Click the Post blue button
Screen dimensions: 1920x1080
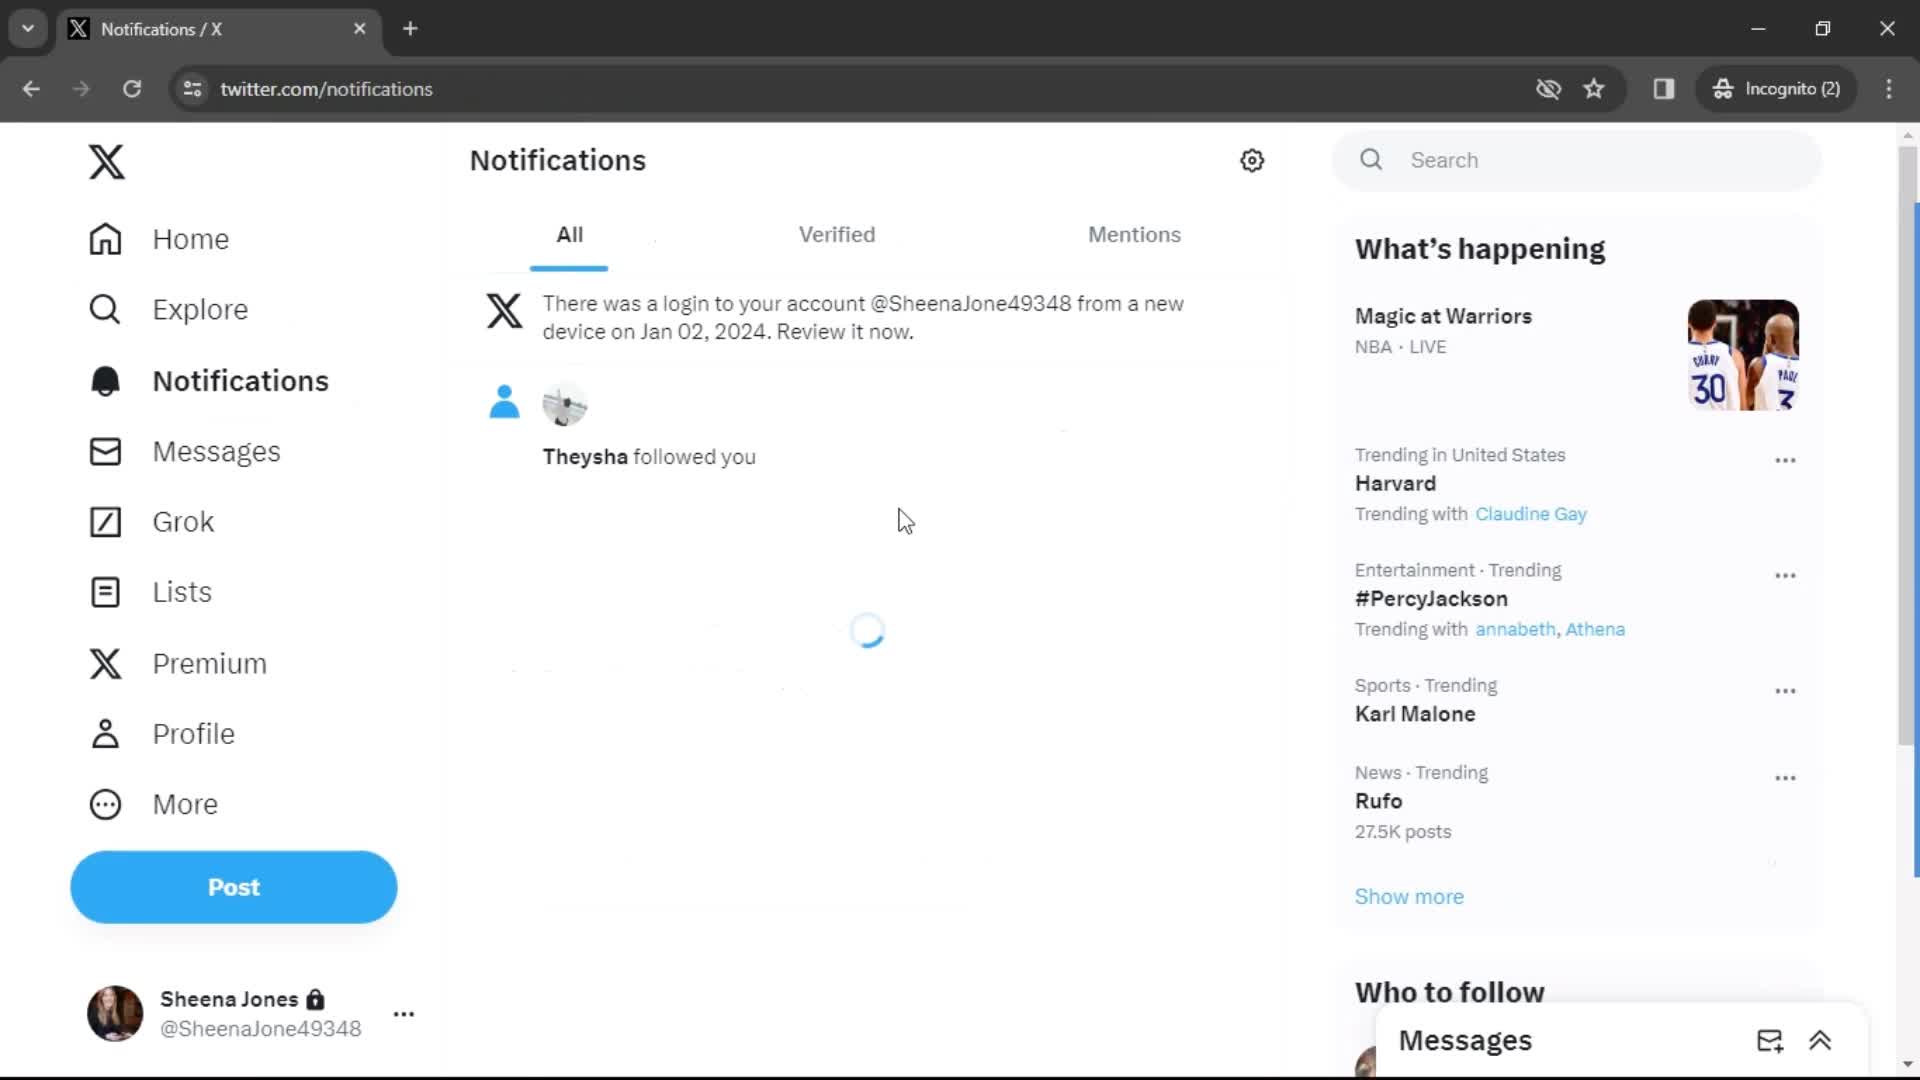[x=233, y=887]
